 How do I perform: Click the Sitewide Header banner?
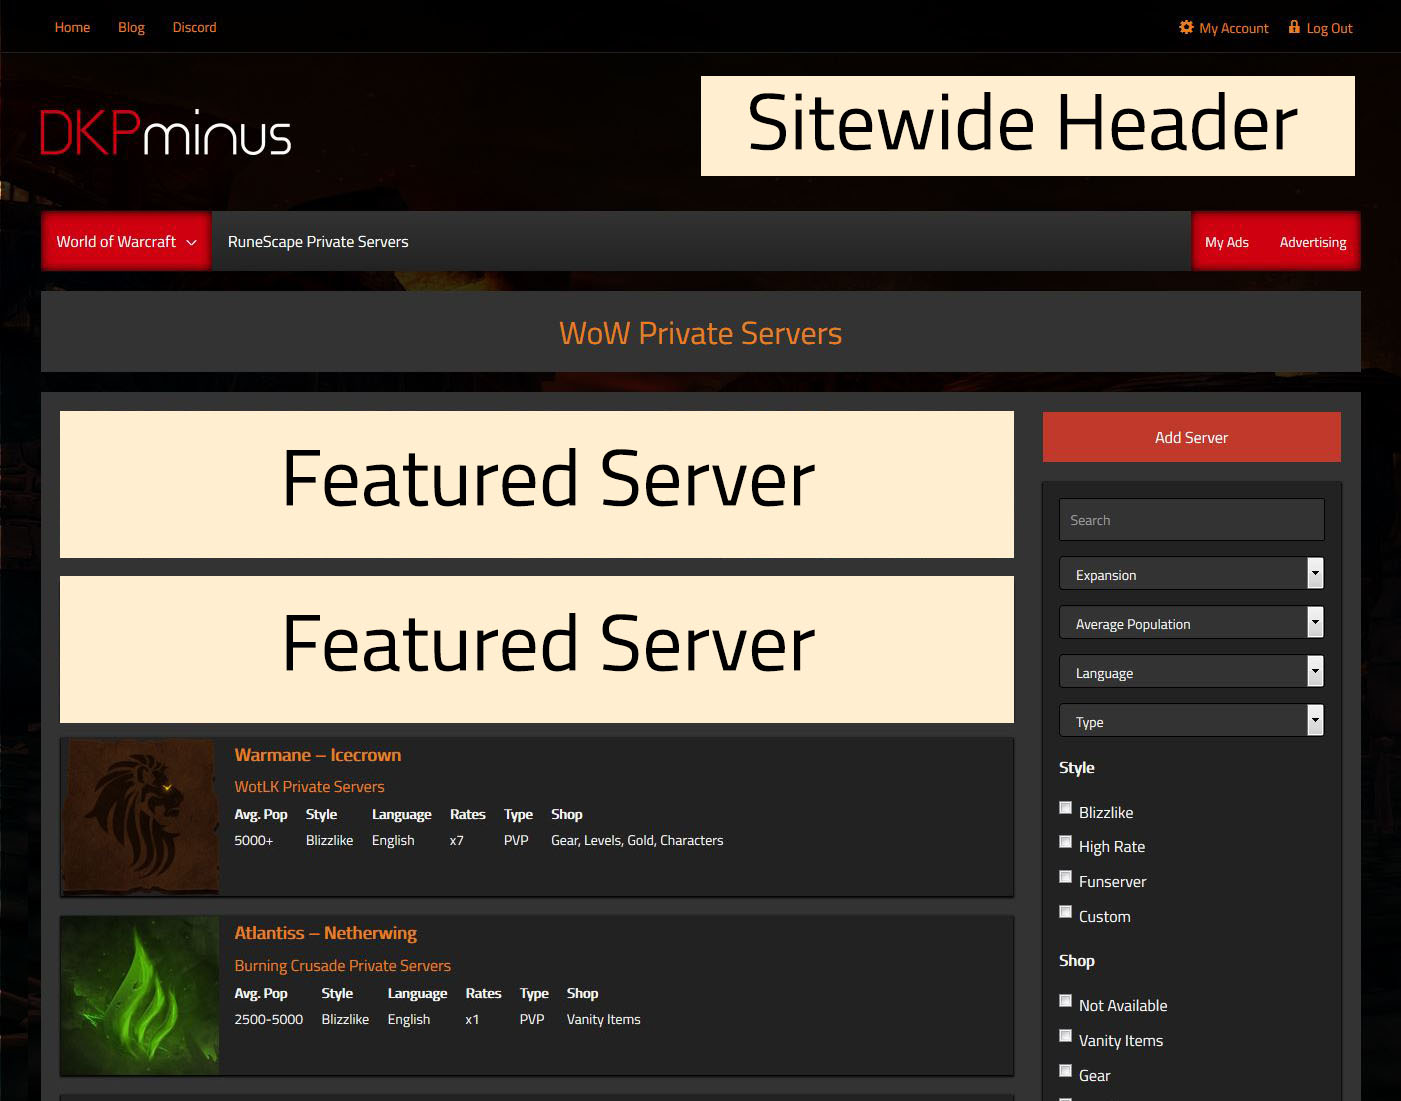click(x=1027, y=126)
